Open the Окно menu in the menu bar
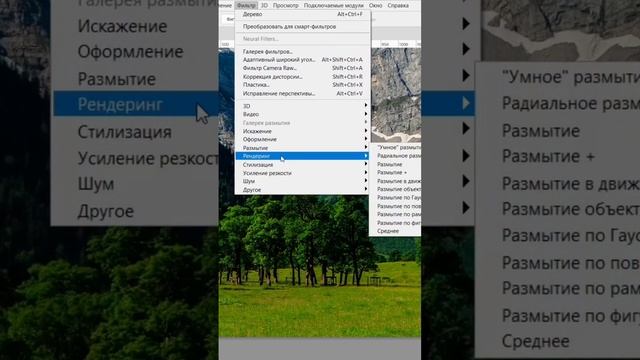Image resolution: width=640 pixels, height=360 pixels. 375,5
